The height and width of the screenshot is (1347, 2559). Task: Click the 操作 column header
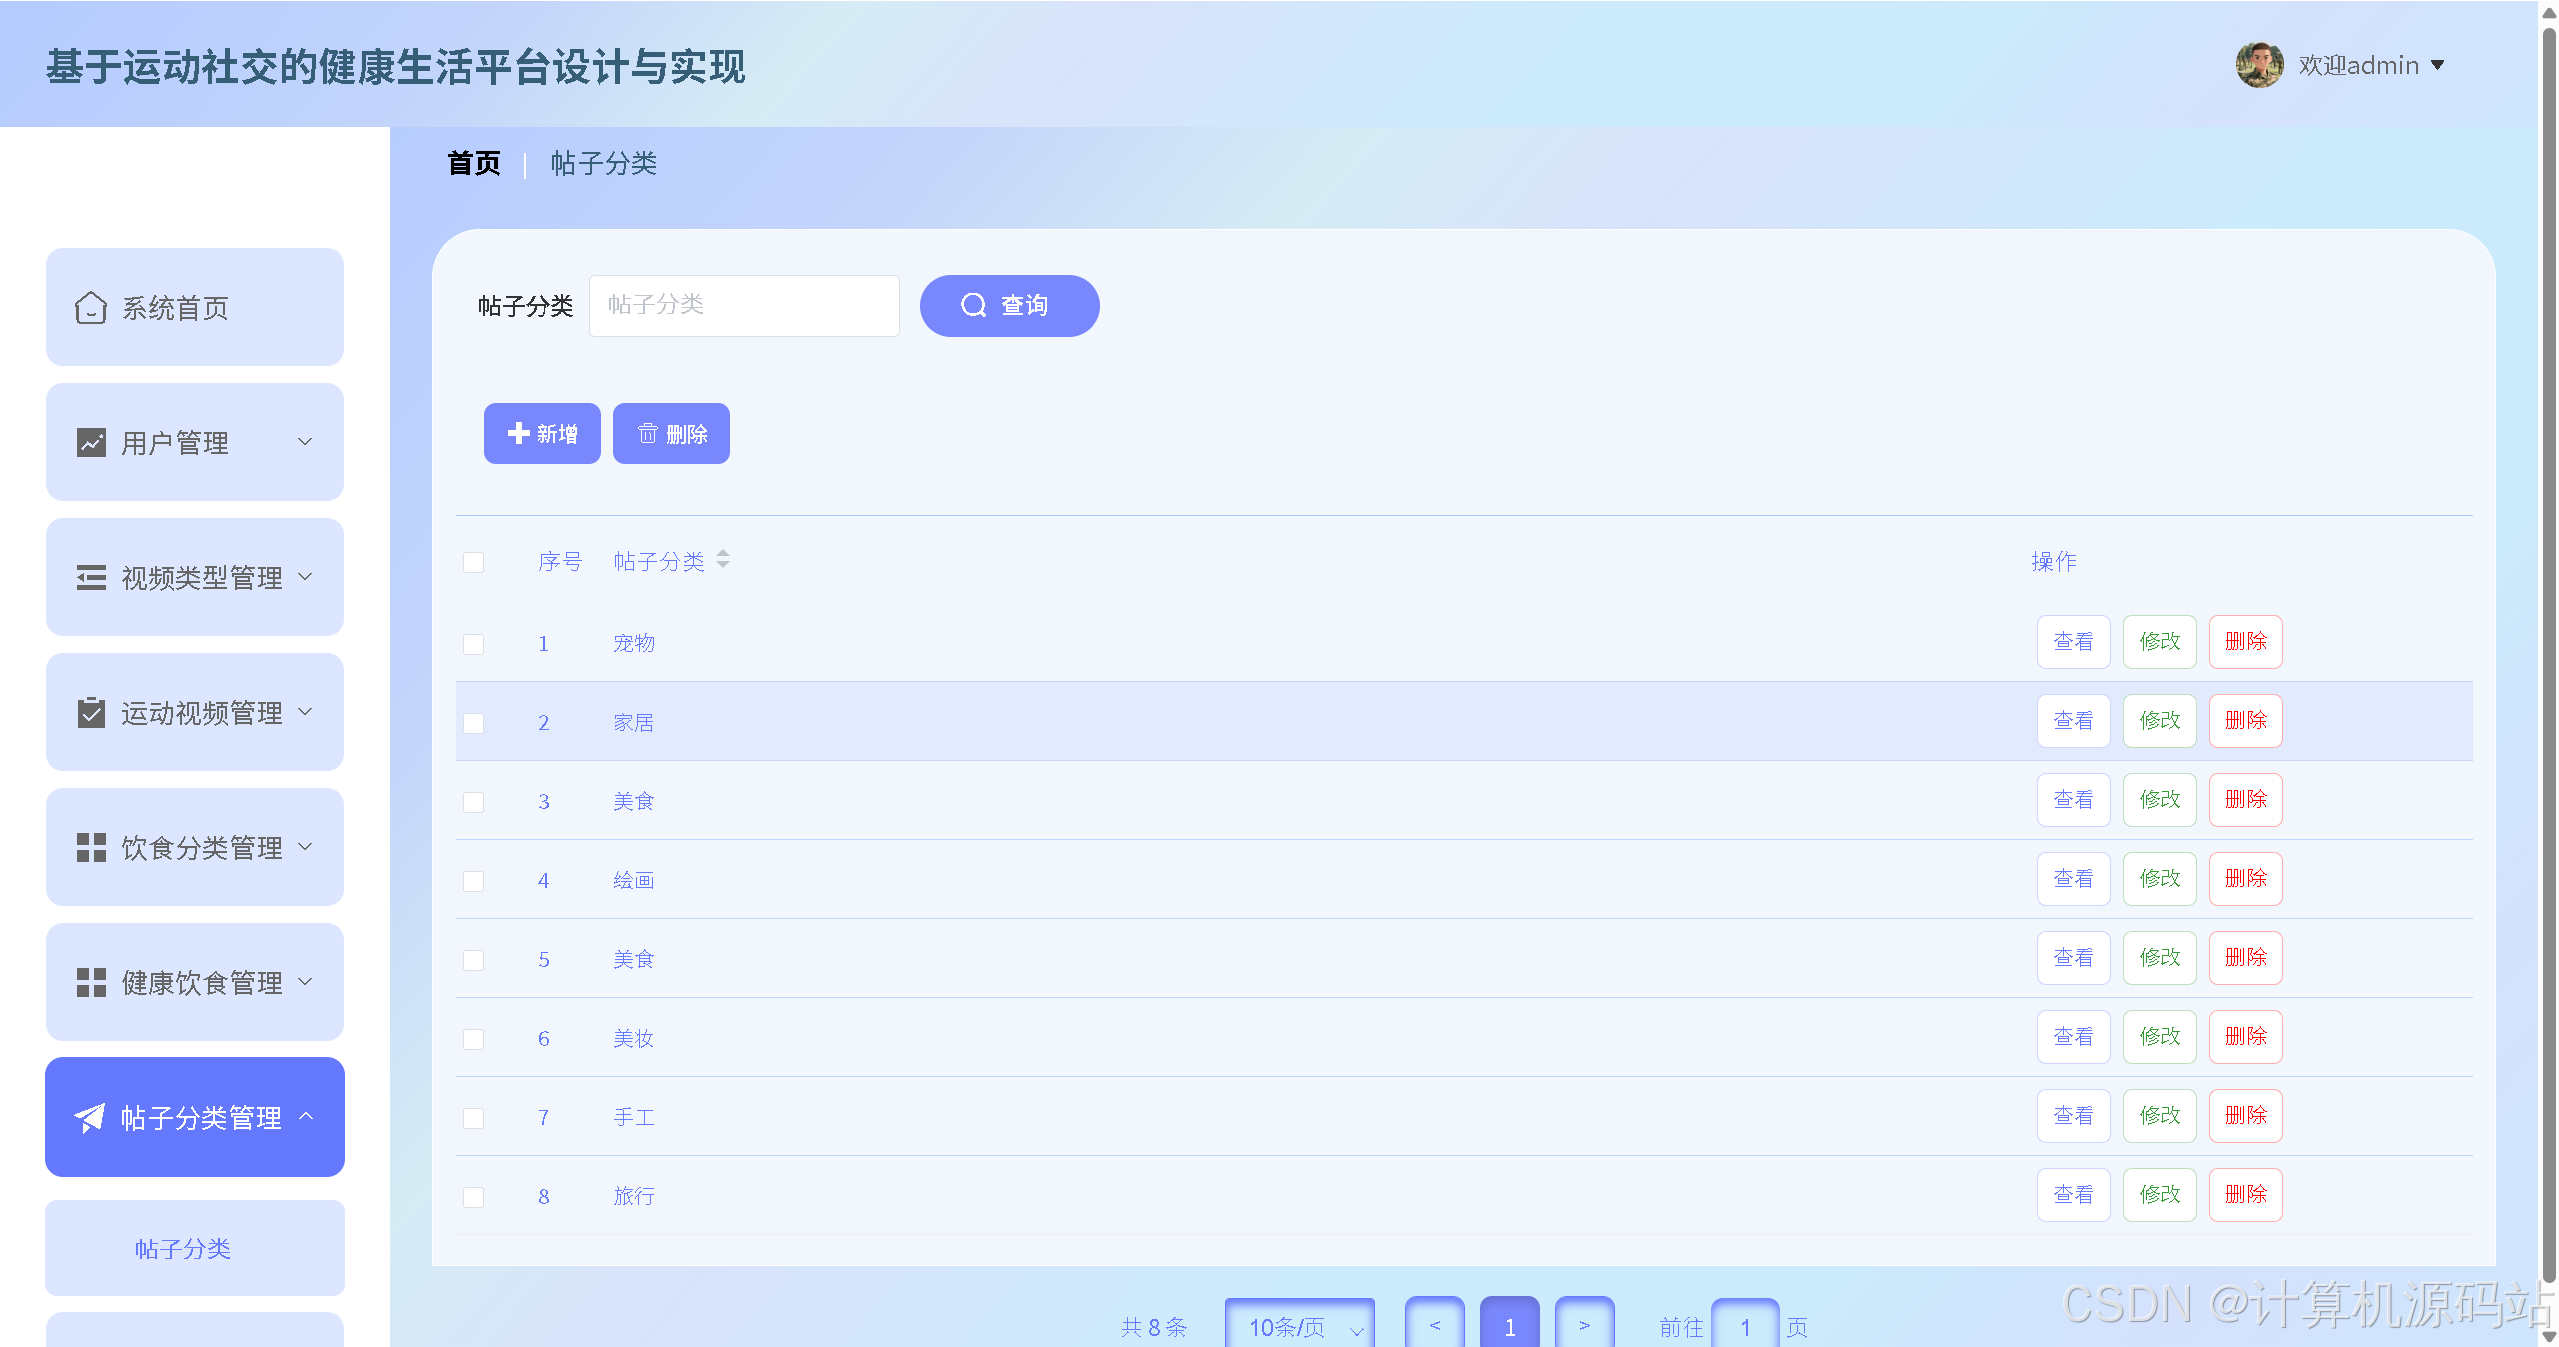point(2054,561)
